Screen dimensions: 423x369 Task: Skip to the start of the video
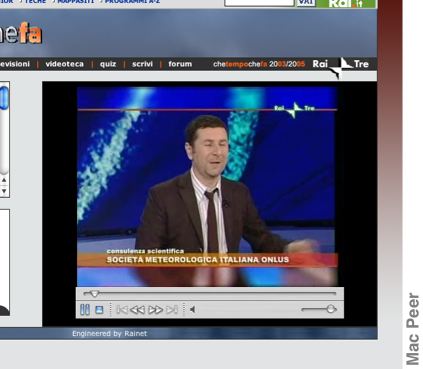[x=122, y=310]
